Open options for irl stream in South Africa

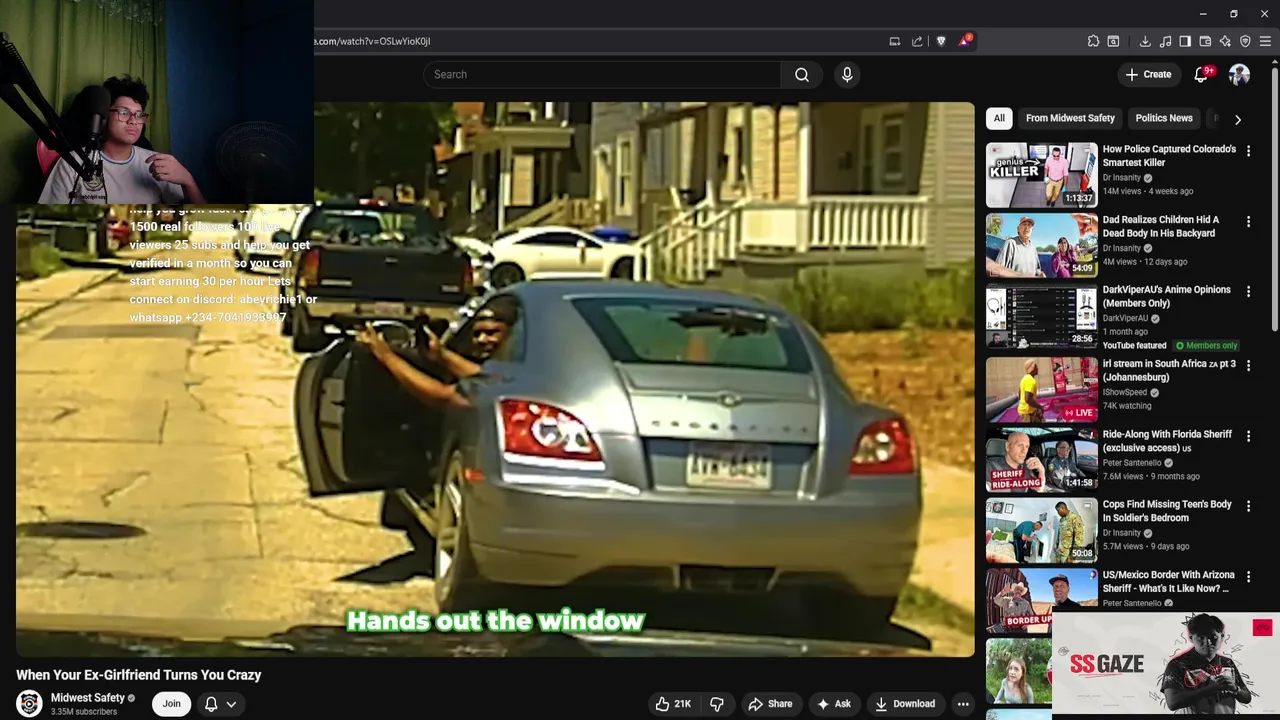click(1248, 365)
